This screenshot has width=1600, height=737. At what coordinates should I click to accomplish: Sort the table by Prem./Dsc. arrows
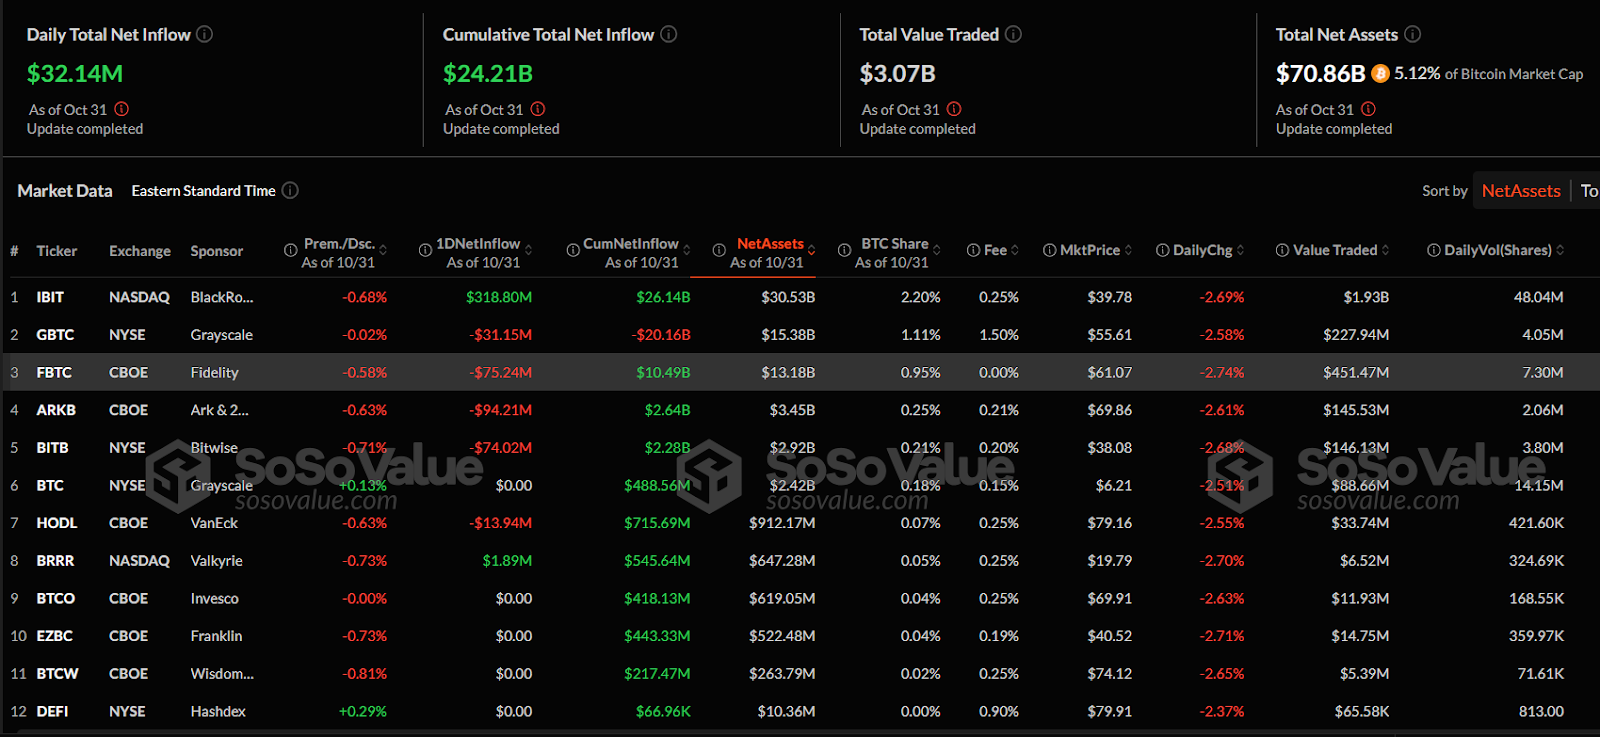point(383,250)
